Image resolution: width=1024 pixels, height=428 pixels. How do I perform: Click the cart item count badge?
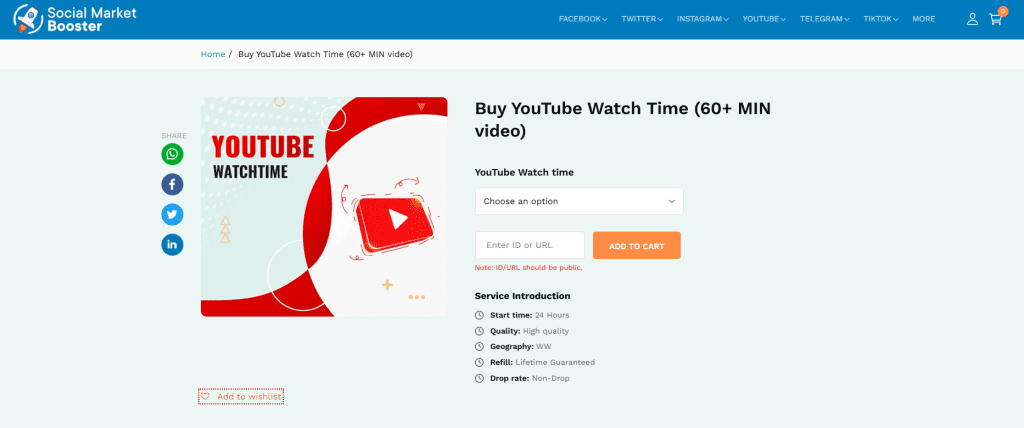coord(1003,11)
